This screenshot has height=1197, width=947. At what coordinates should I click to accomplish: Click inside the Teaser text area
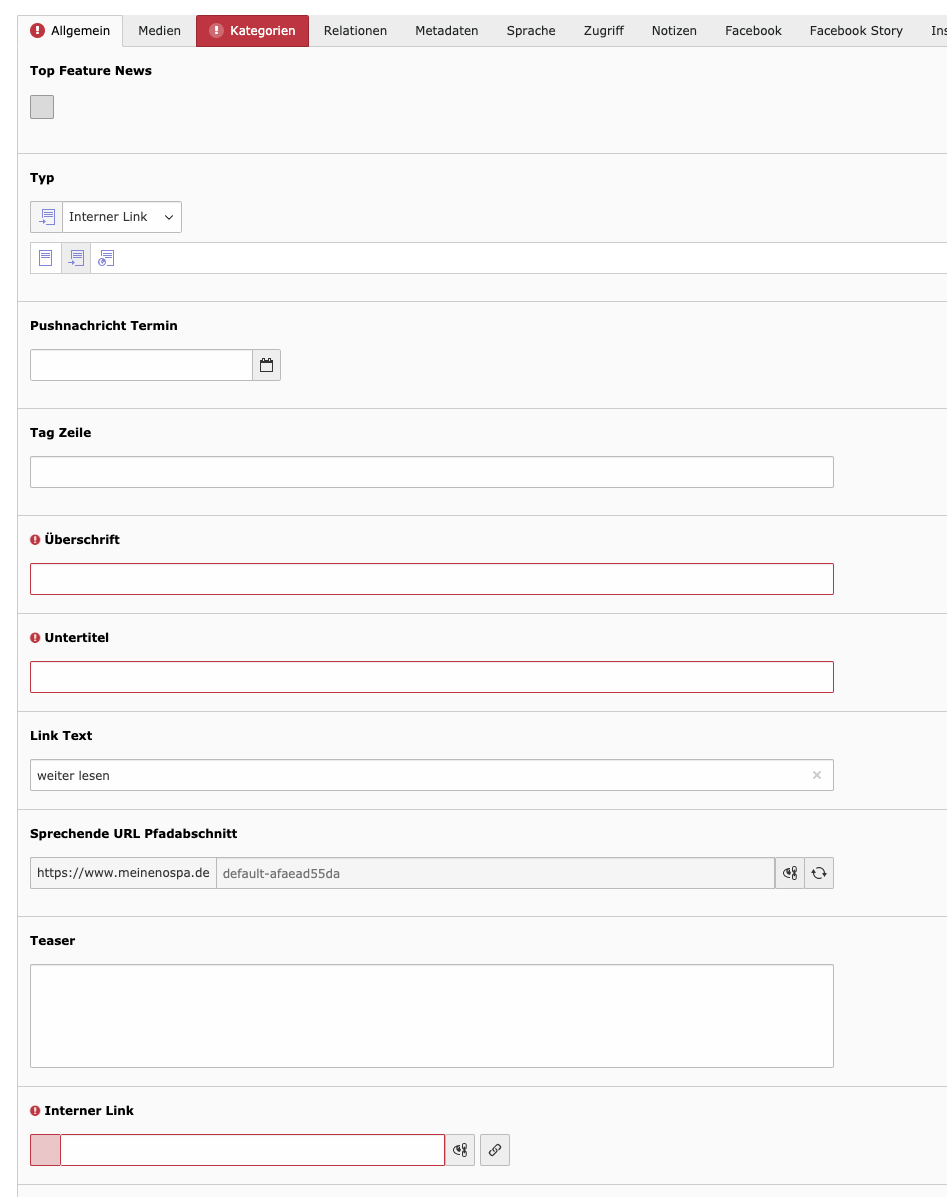tap(431, 1015)
